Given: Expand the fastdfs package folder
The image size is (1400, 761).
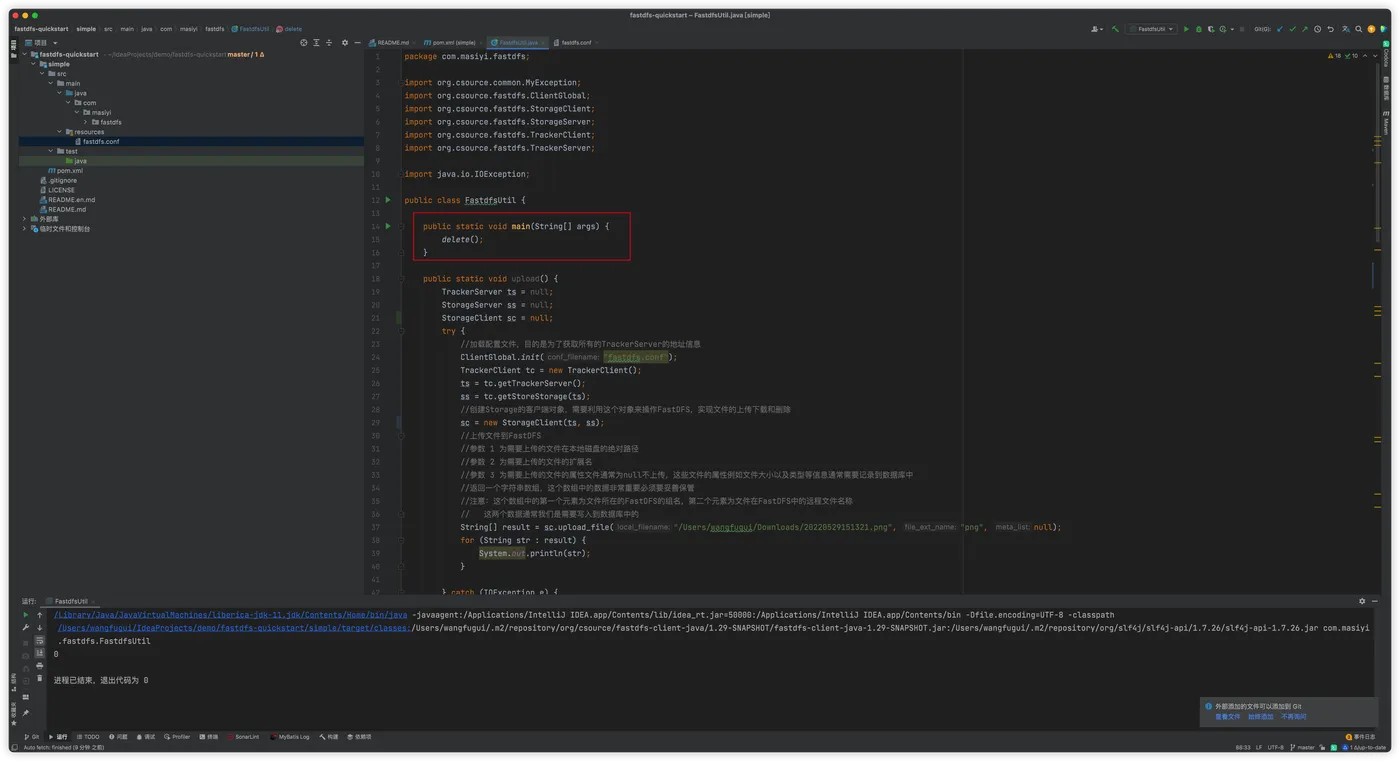Looking at the screenshot, I should tap(86, 122).
